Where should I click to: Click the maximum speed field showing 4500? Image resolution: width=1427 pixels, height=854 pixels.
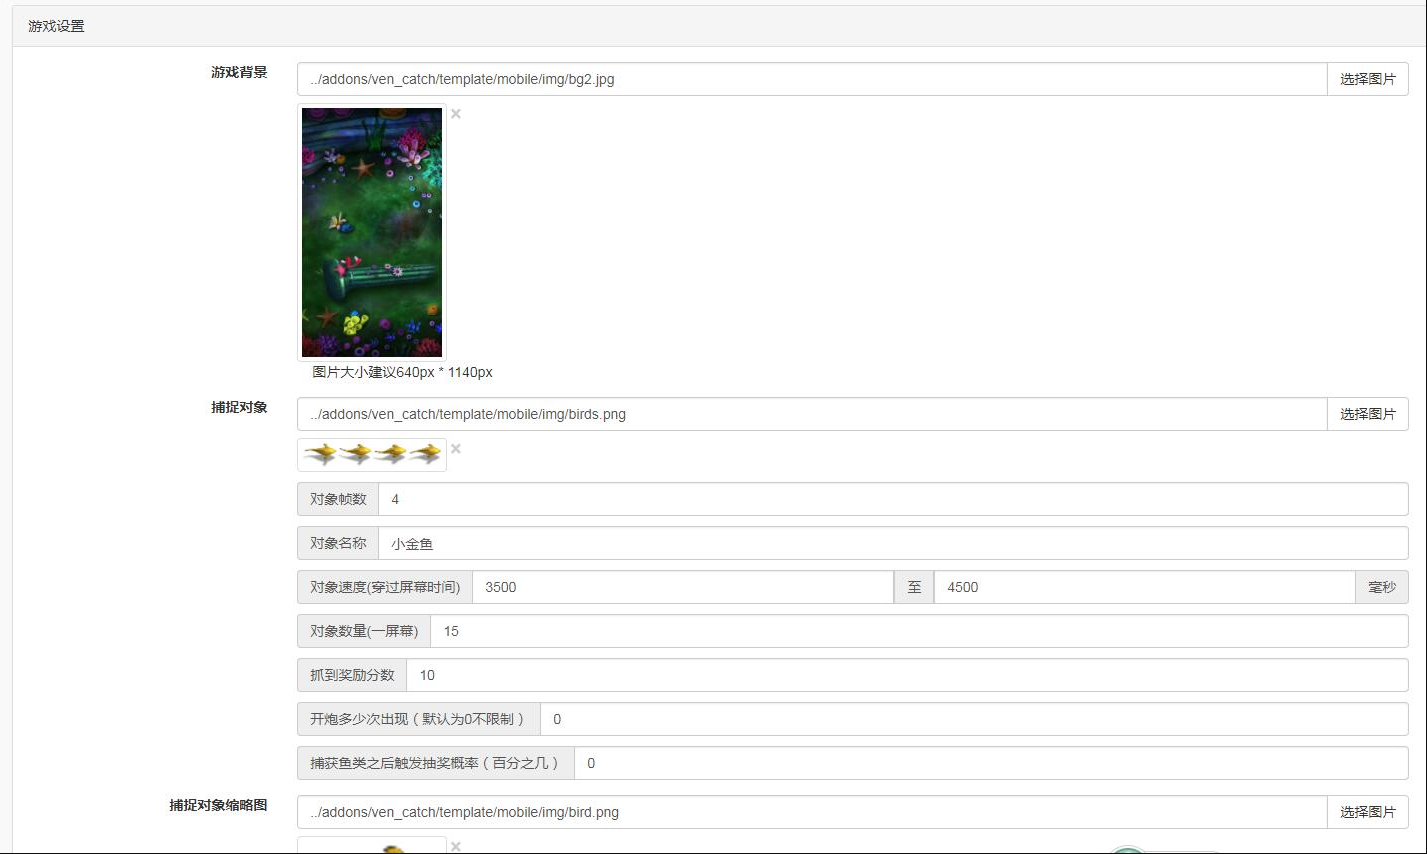click(1143, 587)
